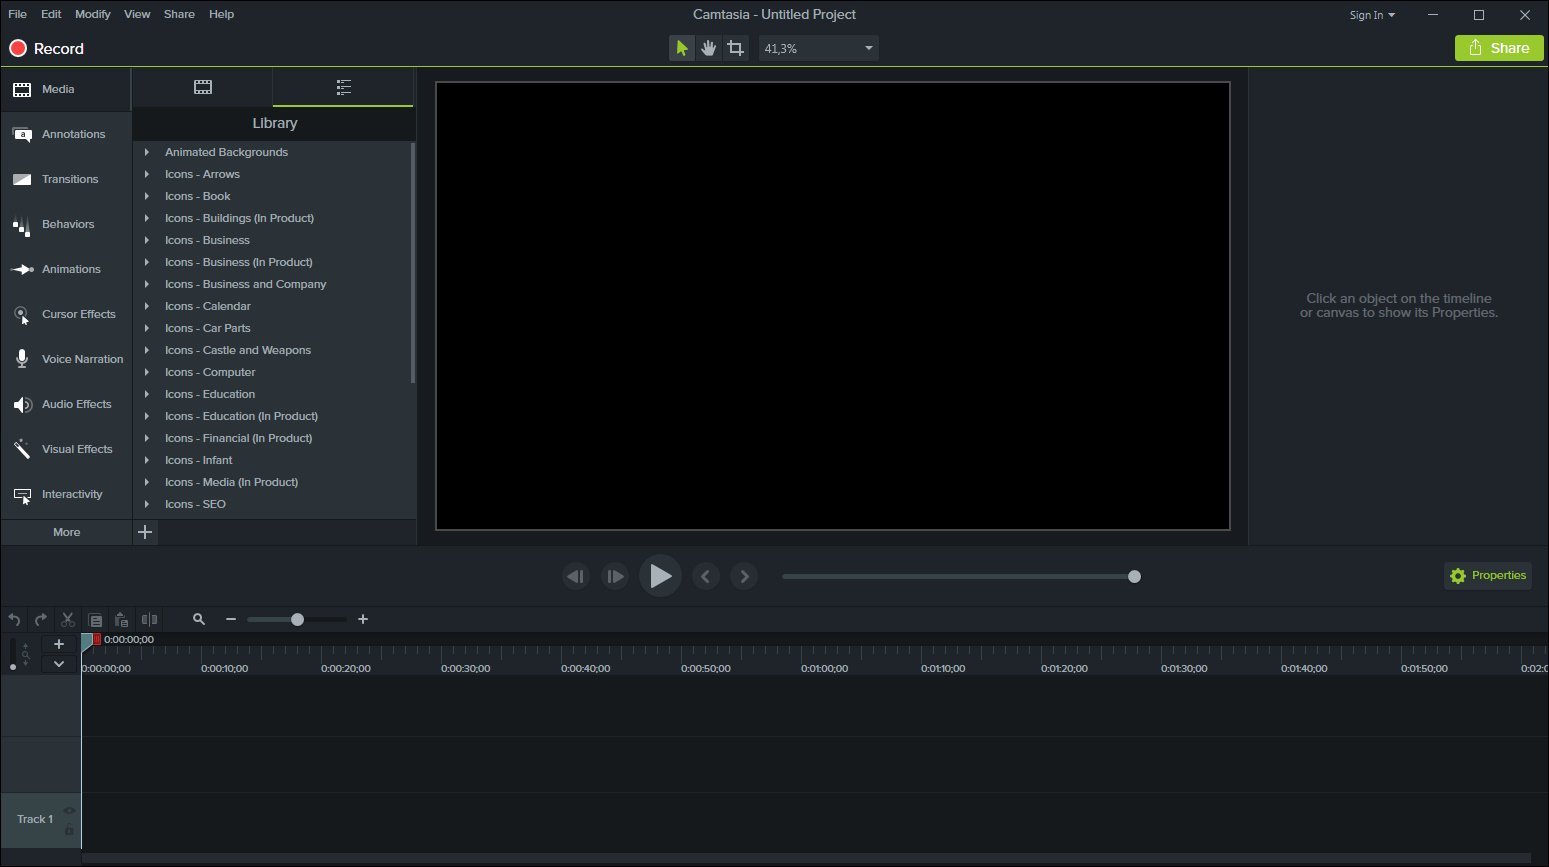Activate the Crop tool
The width and height of the screenshot is (1549, 867).
click(x=736, y=48)
